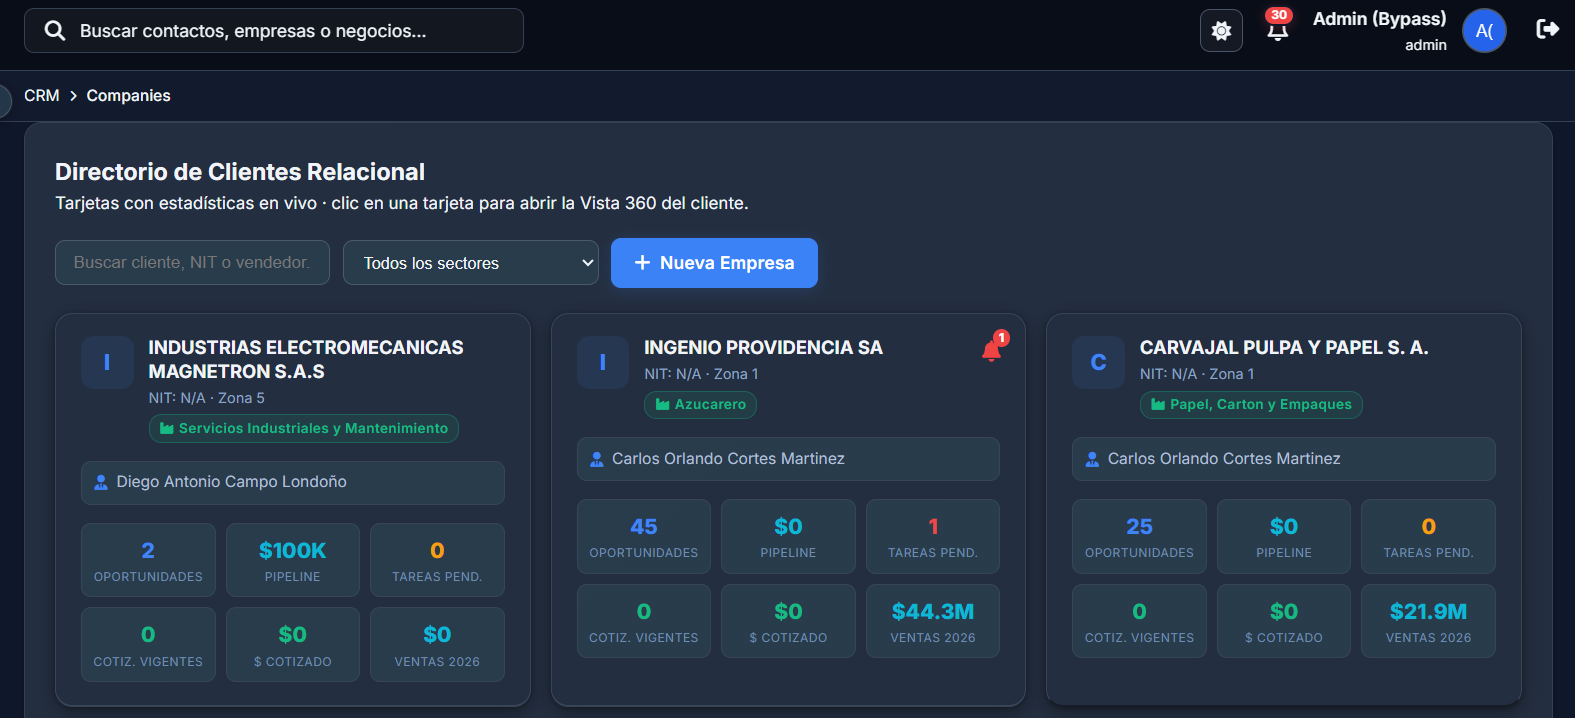The image size is (1575, 718).
Task: Click person icon in Ingenio Providencia seller row
Action: tap(597, 459)
